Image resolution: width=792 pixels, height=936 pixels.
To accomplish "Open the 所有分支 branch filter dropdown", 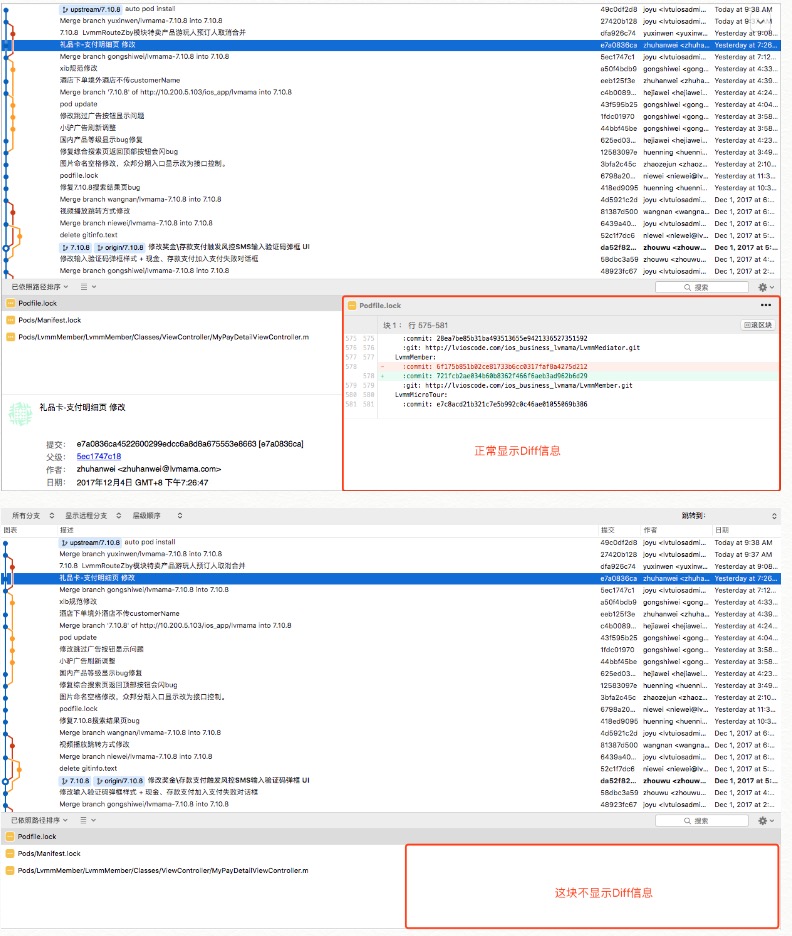I will 26,515.
